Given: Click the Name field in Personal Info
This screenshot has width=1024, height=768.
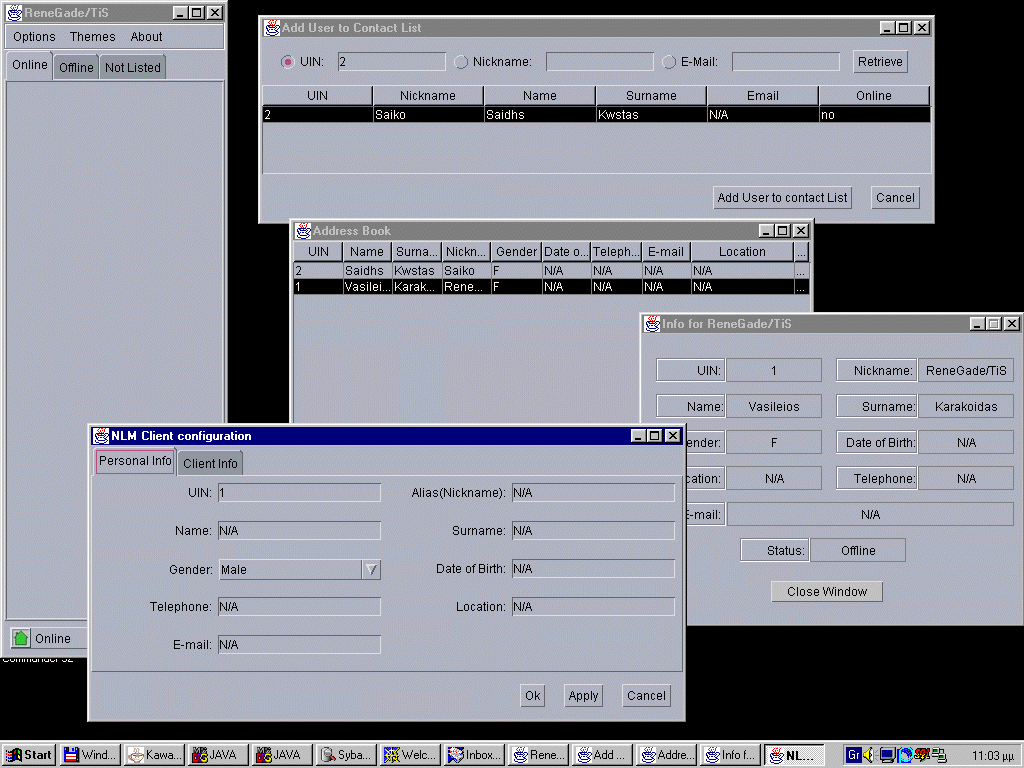Looking at the screenshot, I should coord(299,531).
